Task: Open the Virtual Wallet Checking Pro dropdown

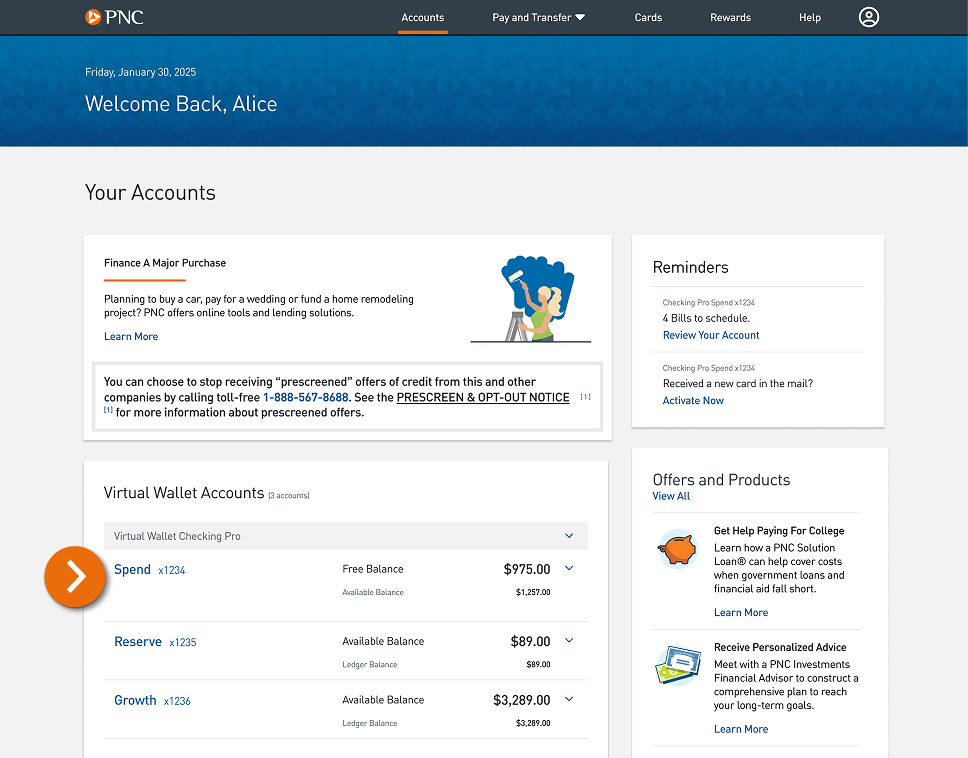Action: pyautogui.click(x=569, y=536)
